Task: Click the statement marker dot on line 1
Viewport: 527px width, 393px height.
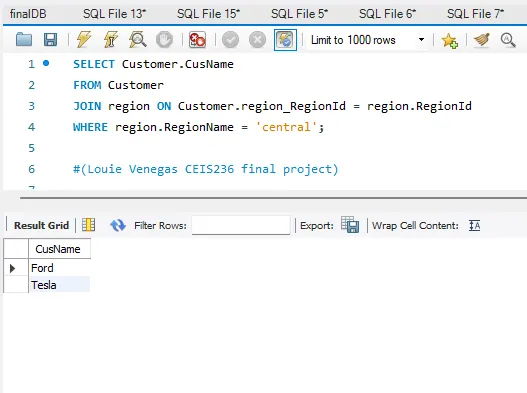Action: pos(46,63)
